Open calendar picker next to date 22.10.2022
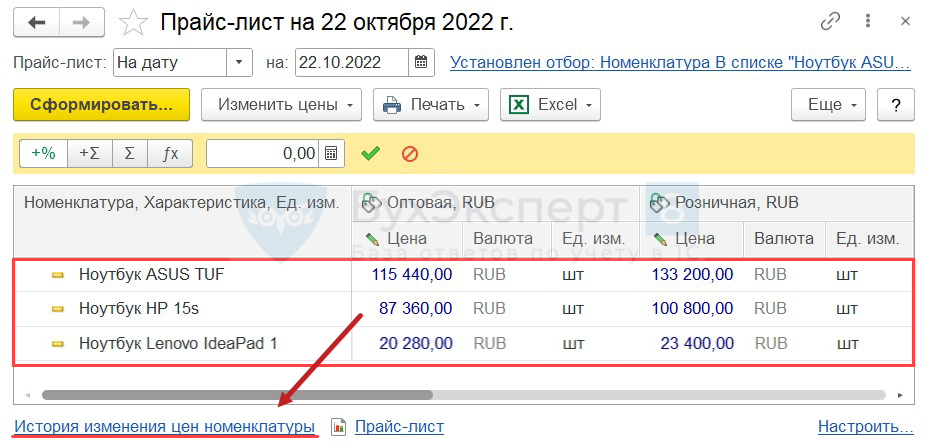 [x=421, y=62]
